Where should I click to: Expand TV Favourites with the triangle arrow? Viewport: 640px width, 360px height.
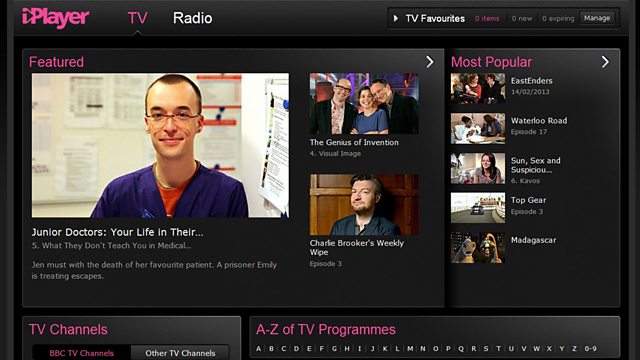pos(396,18)
